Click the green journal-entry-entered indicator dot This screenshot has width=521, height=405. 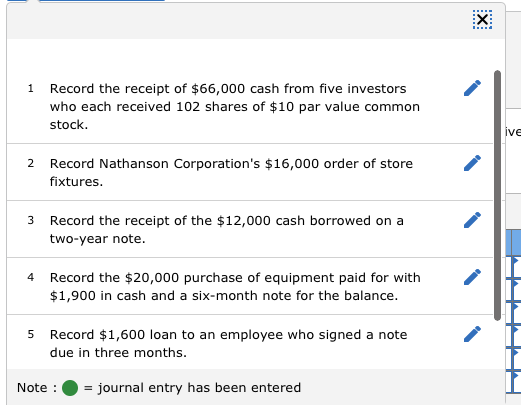[70, 388]
